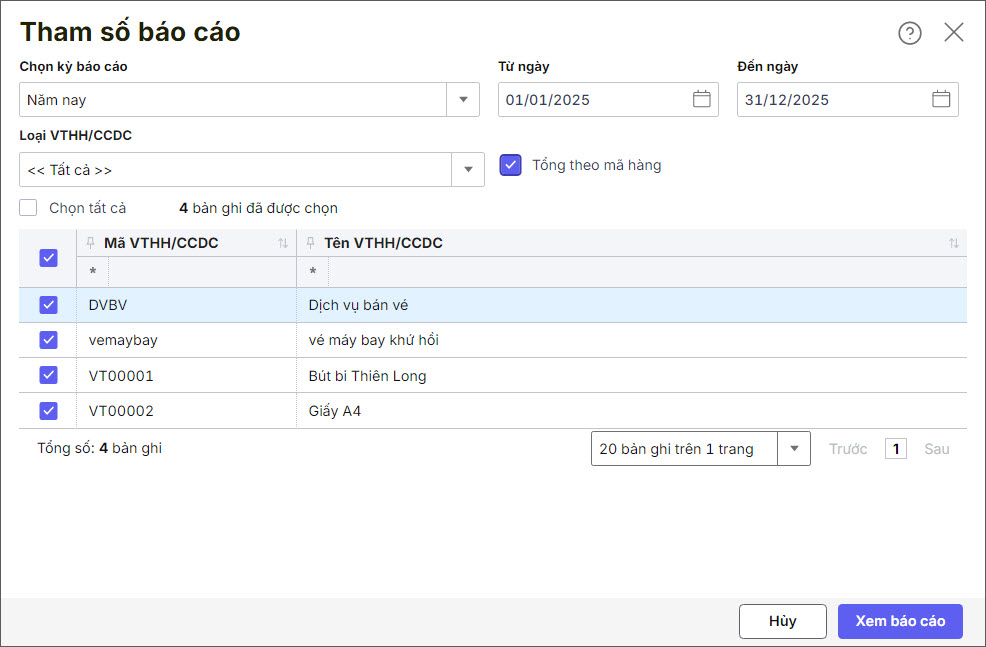Image resolution: width=986 pixels, height=647 pixels.
Task: Expand the Chọn kỳ báo cáo dropdown
Action: click(463, 99)
